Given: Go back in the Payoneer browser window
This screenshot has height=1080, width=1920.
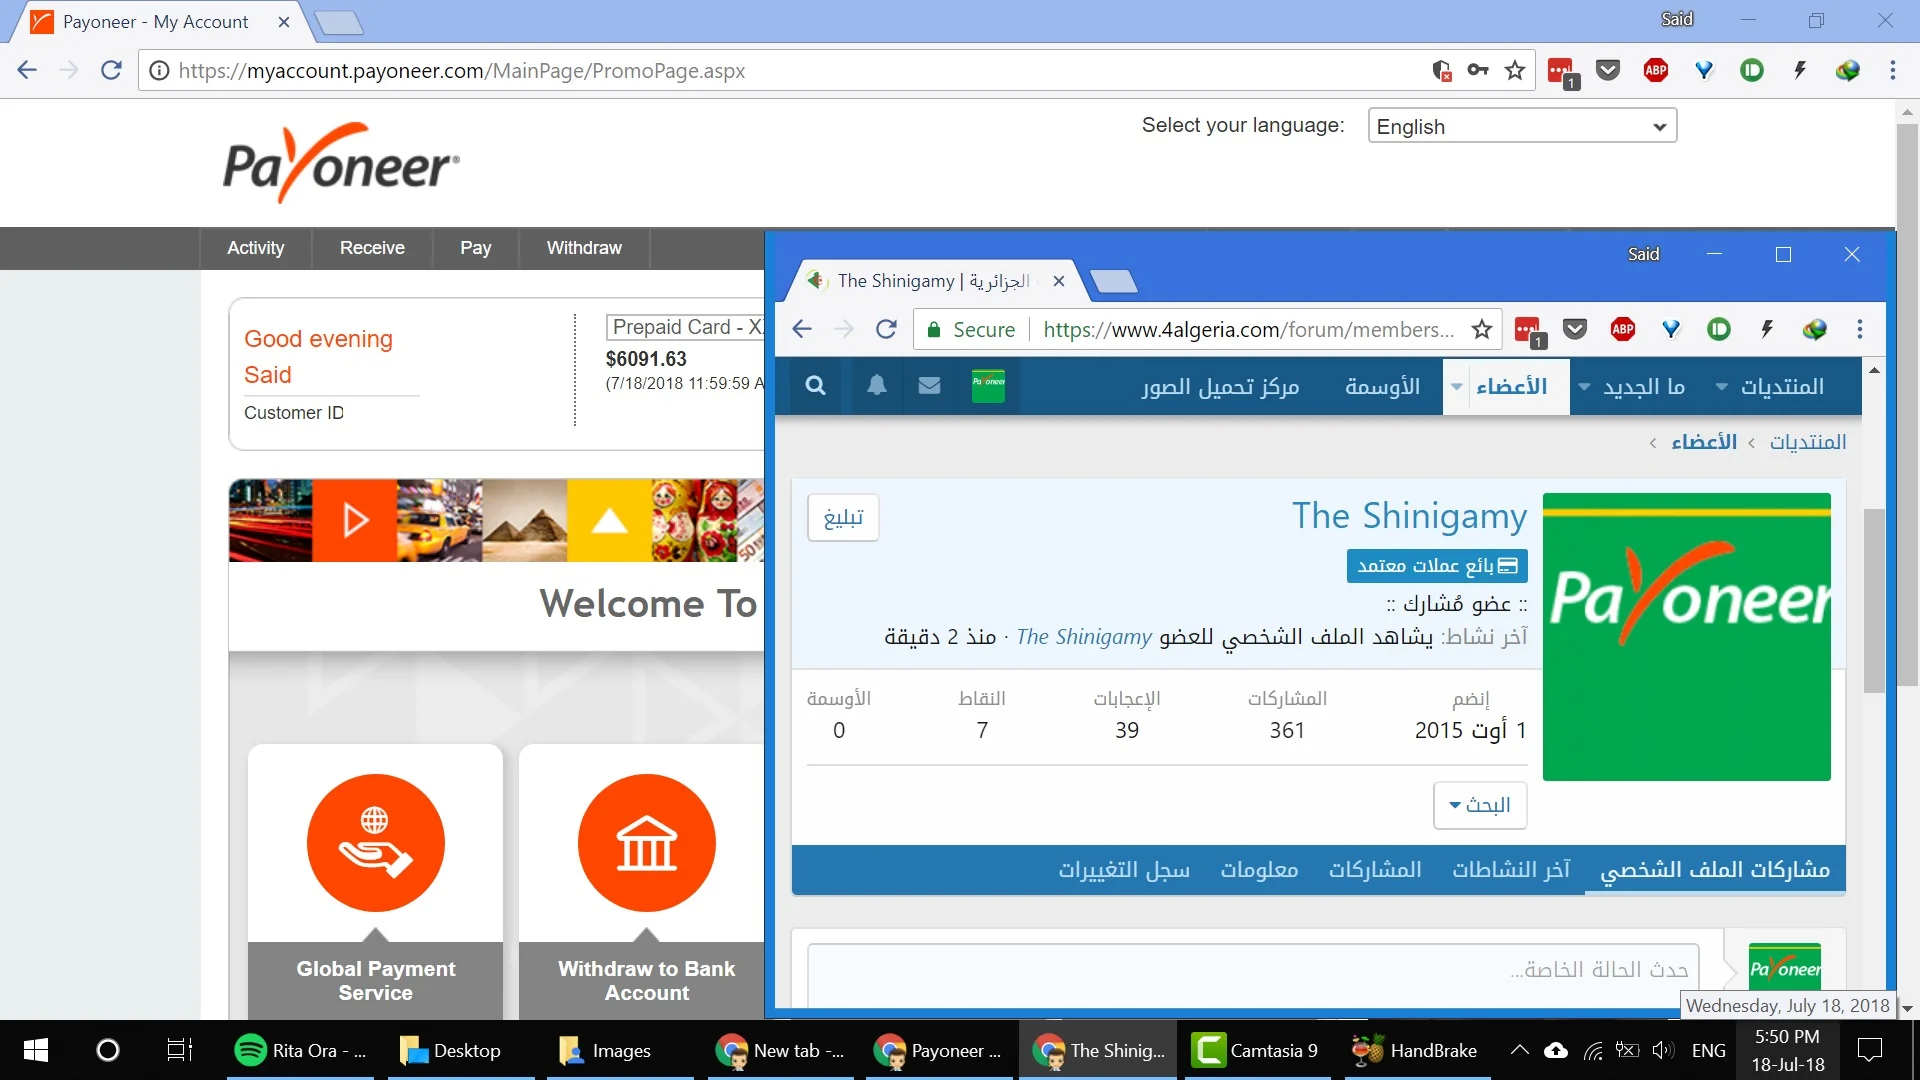Looking at the screenshot, I should (x=27, y=70).
